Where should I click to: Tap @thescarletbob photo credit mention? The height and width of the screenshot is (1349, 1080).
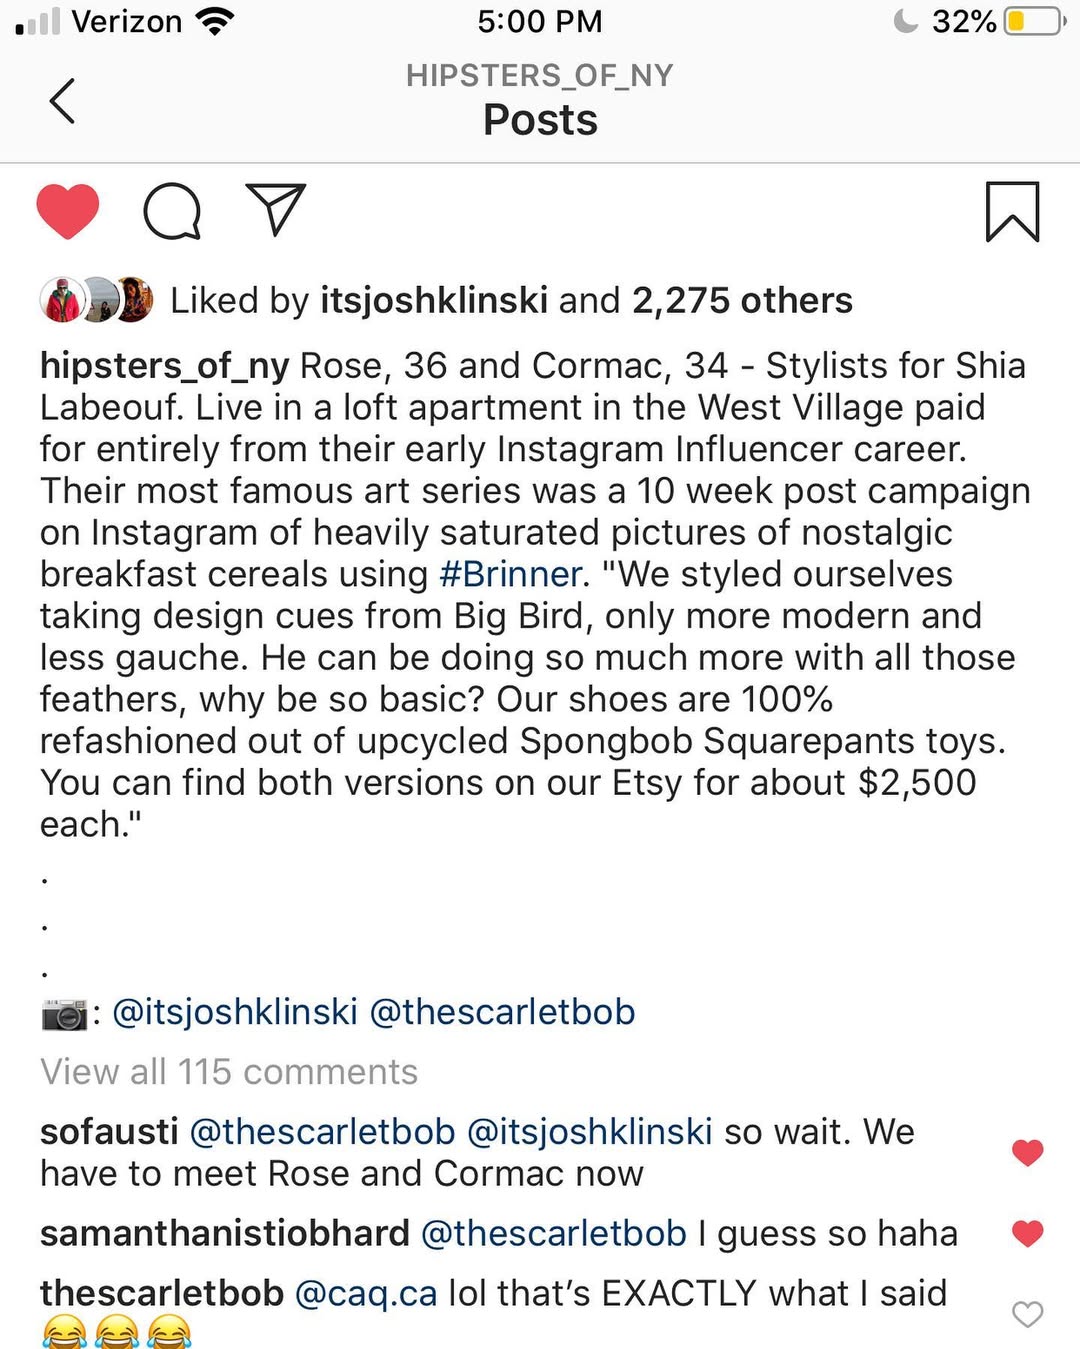tap(502, 1012)
